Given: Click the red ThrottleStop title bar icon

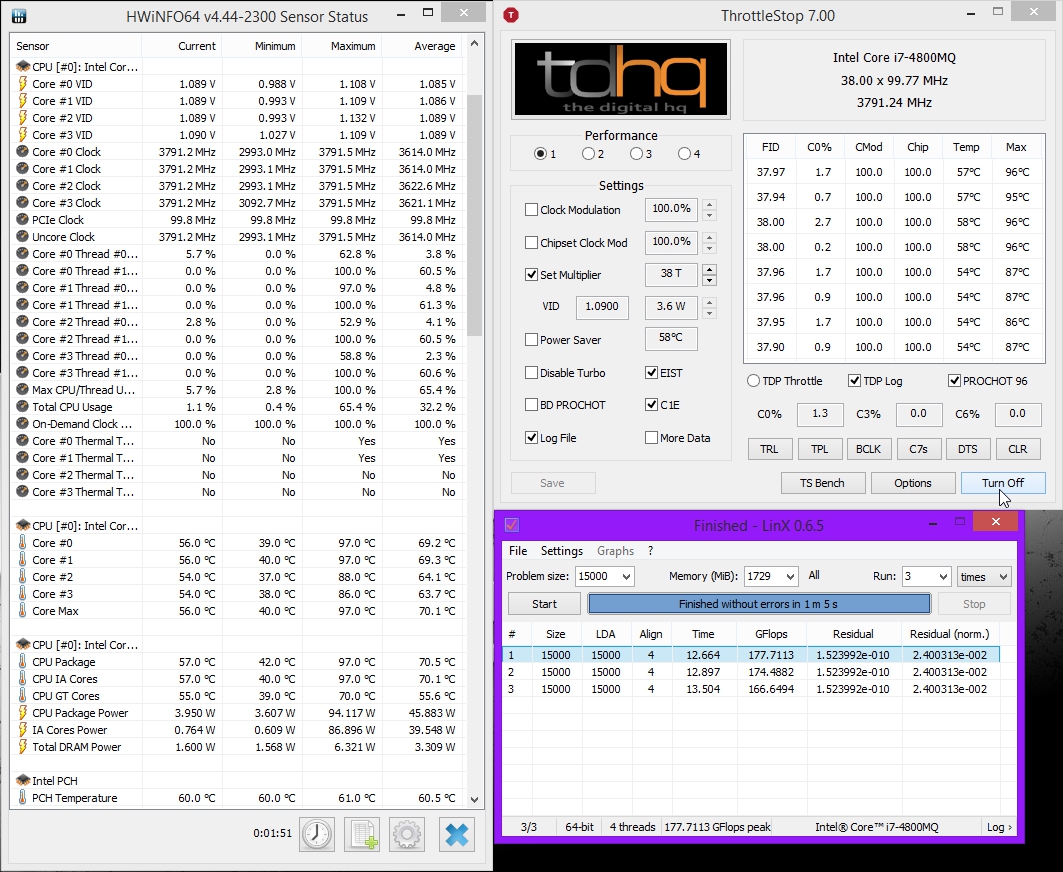Looking at the screenshot, I should tap(511, 15).
